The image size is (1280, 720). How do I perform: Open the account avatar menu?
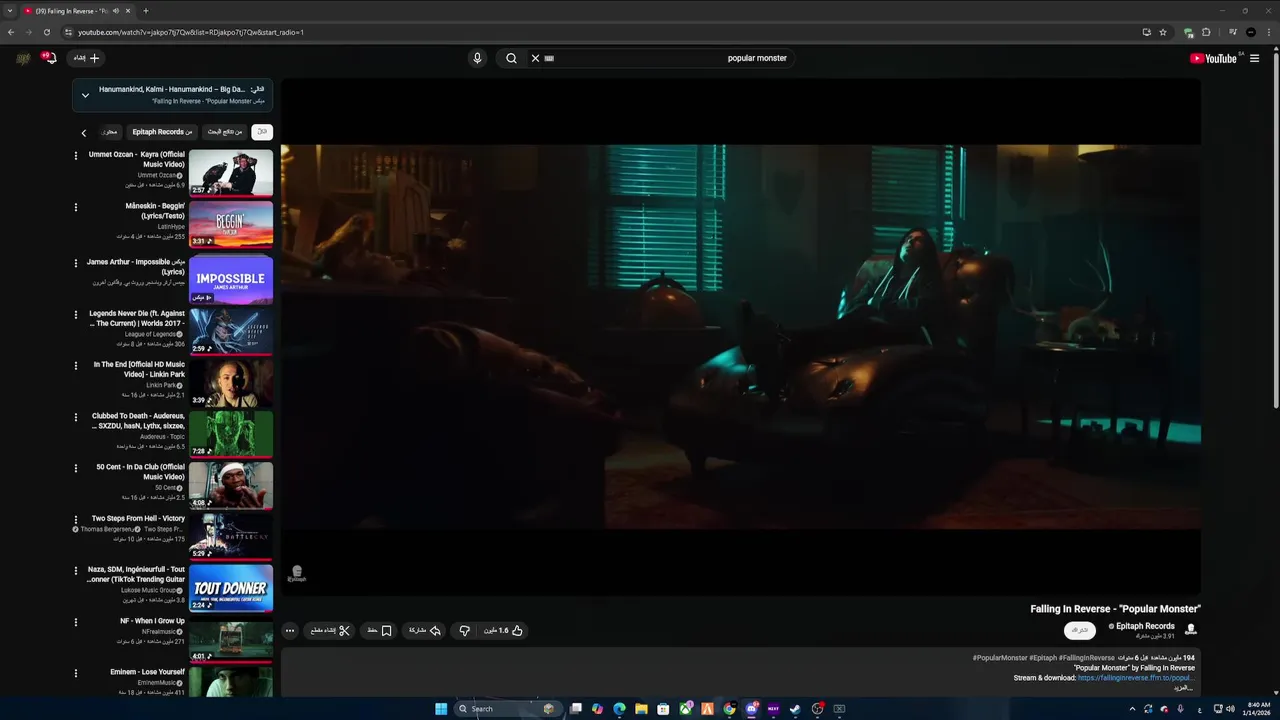coord(23,58)
